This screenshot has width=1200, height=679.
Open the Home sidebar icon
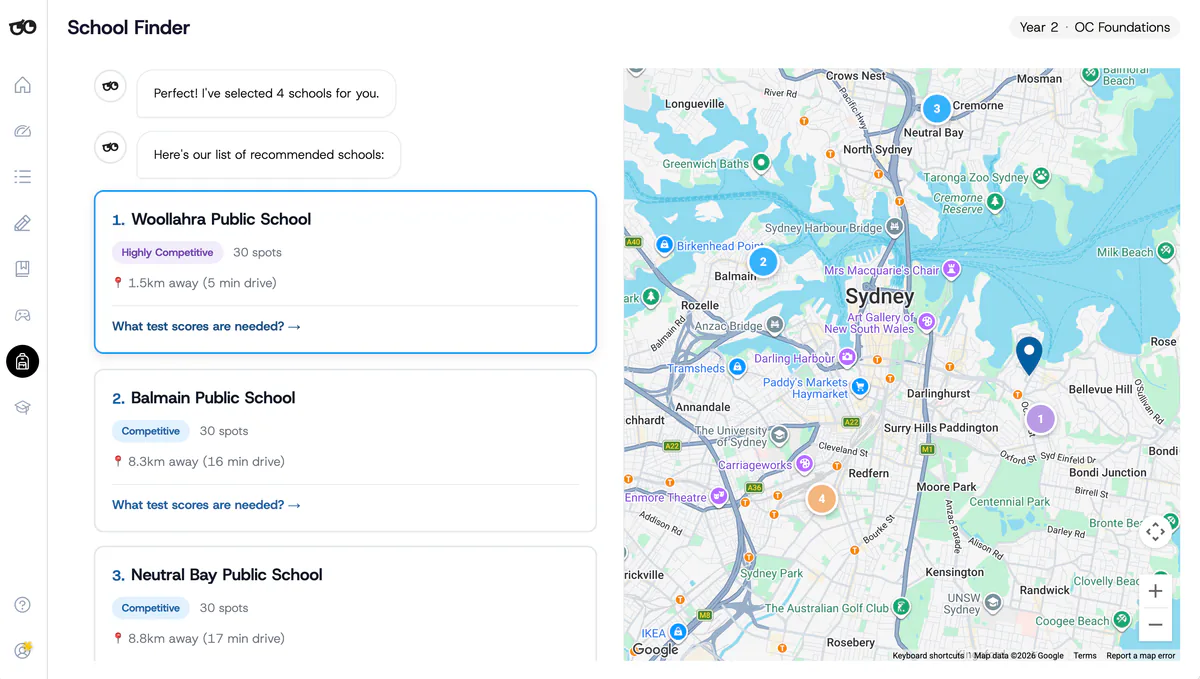pyautogui.click(x=22, y=85)
